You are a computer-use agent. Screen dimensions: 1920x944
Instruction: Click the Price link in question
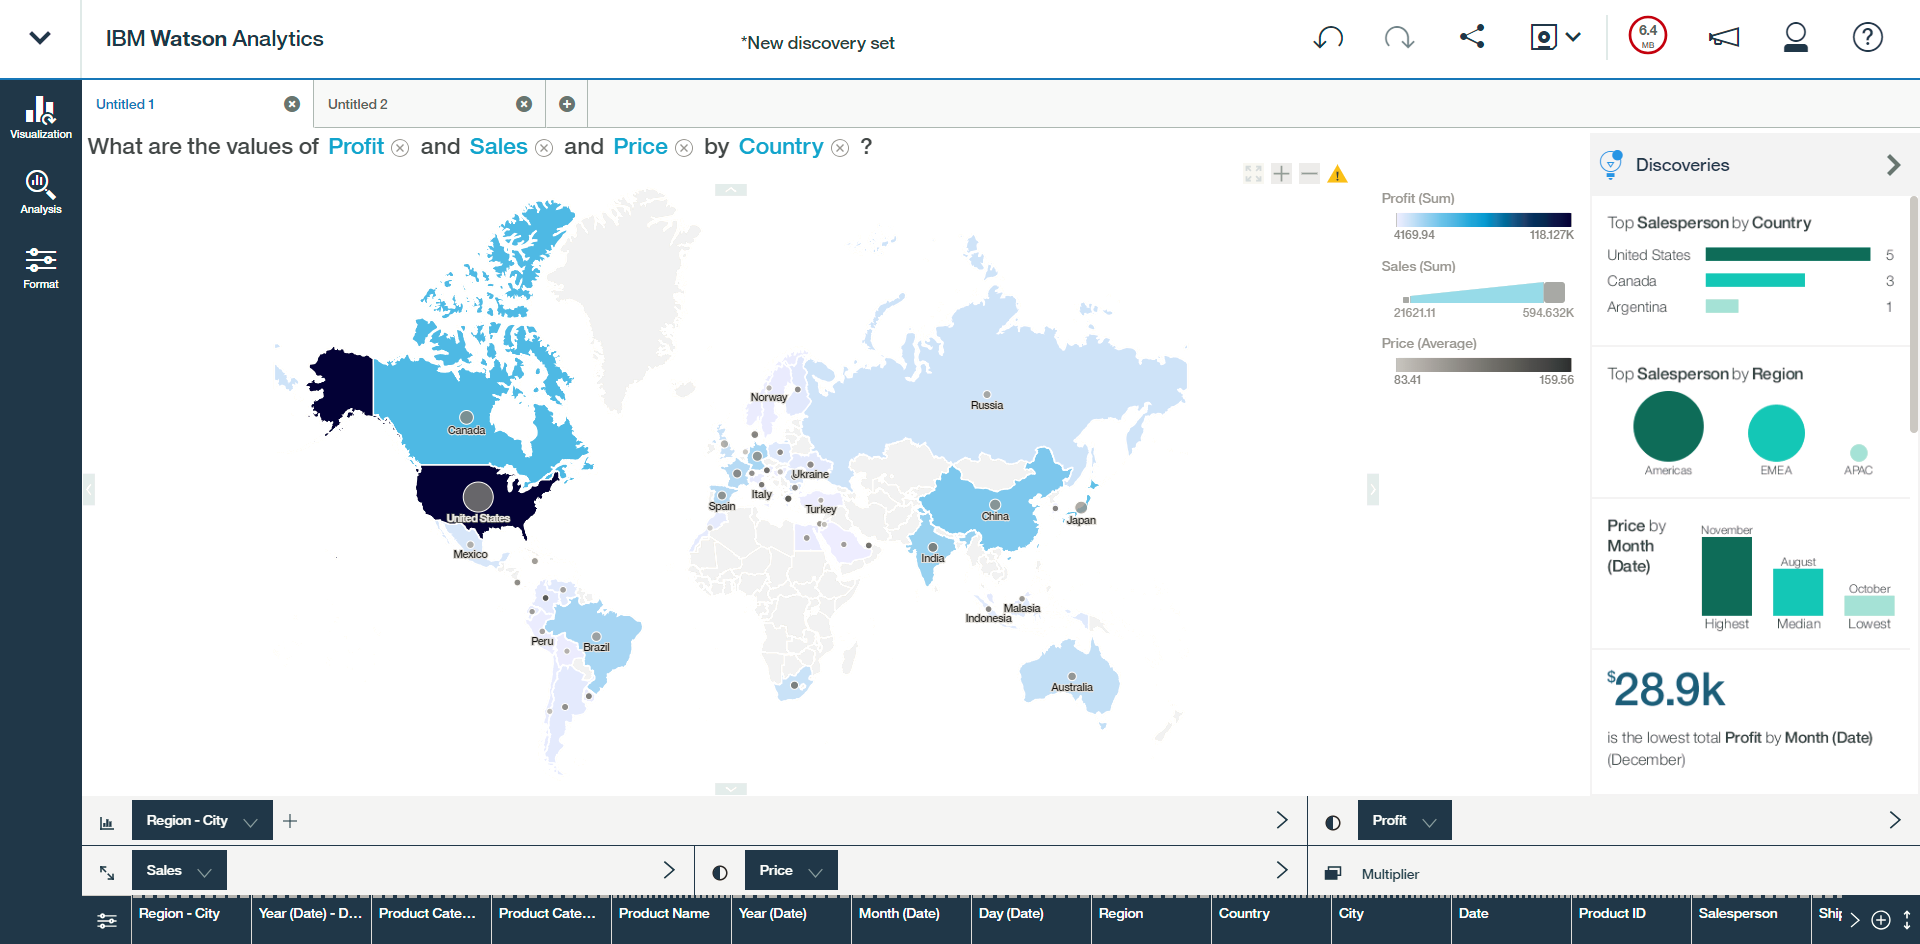[640, 147]
